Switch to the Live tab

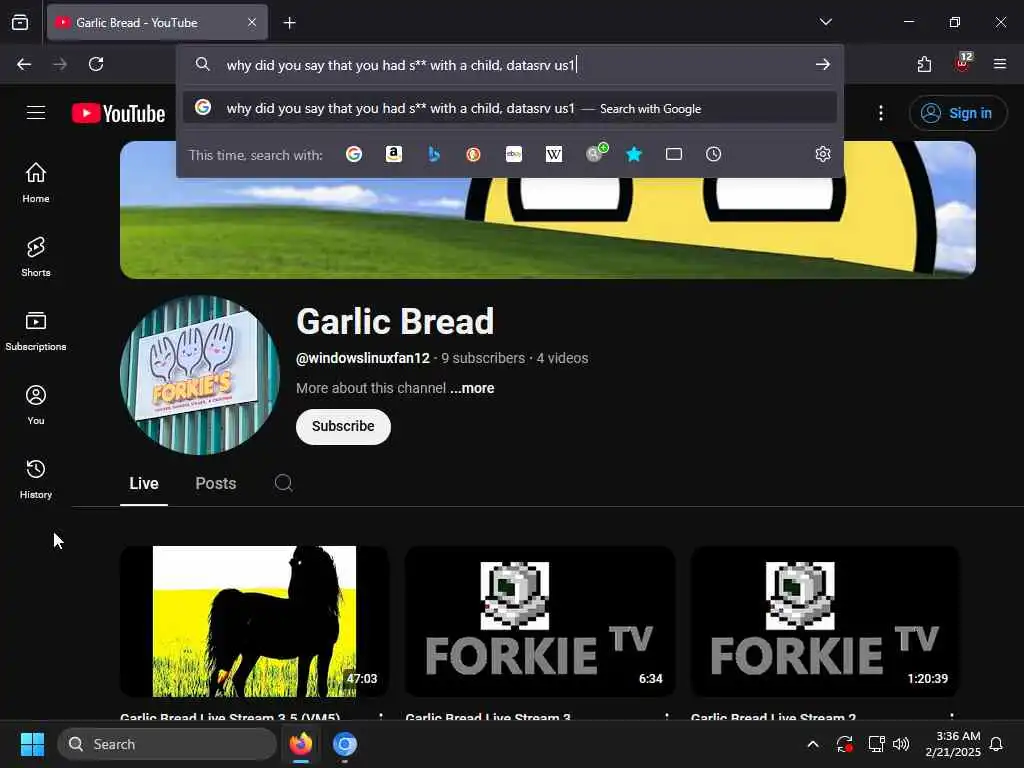pyautogui.click(x=144, y=483)
